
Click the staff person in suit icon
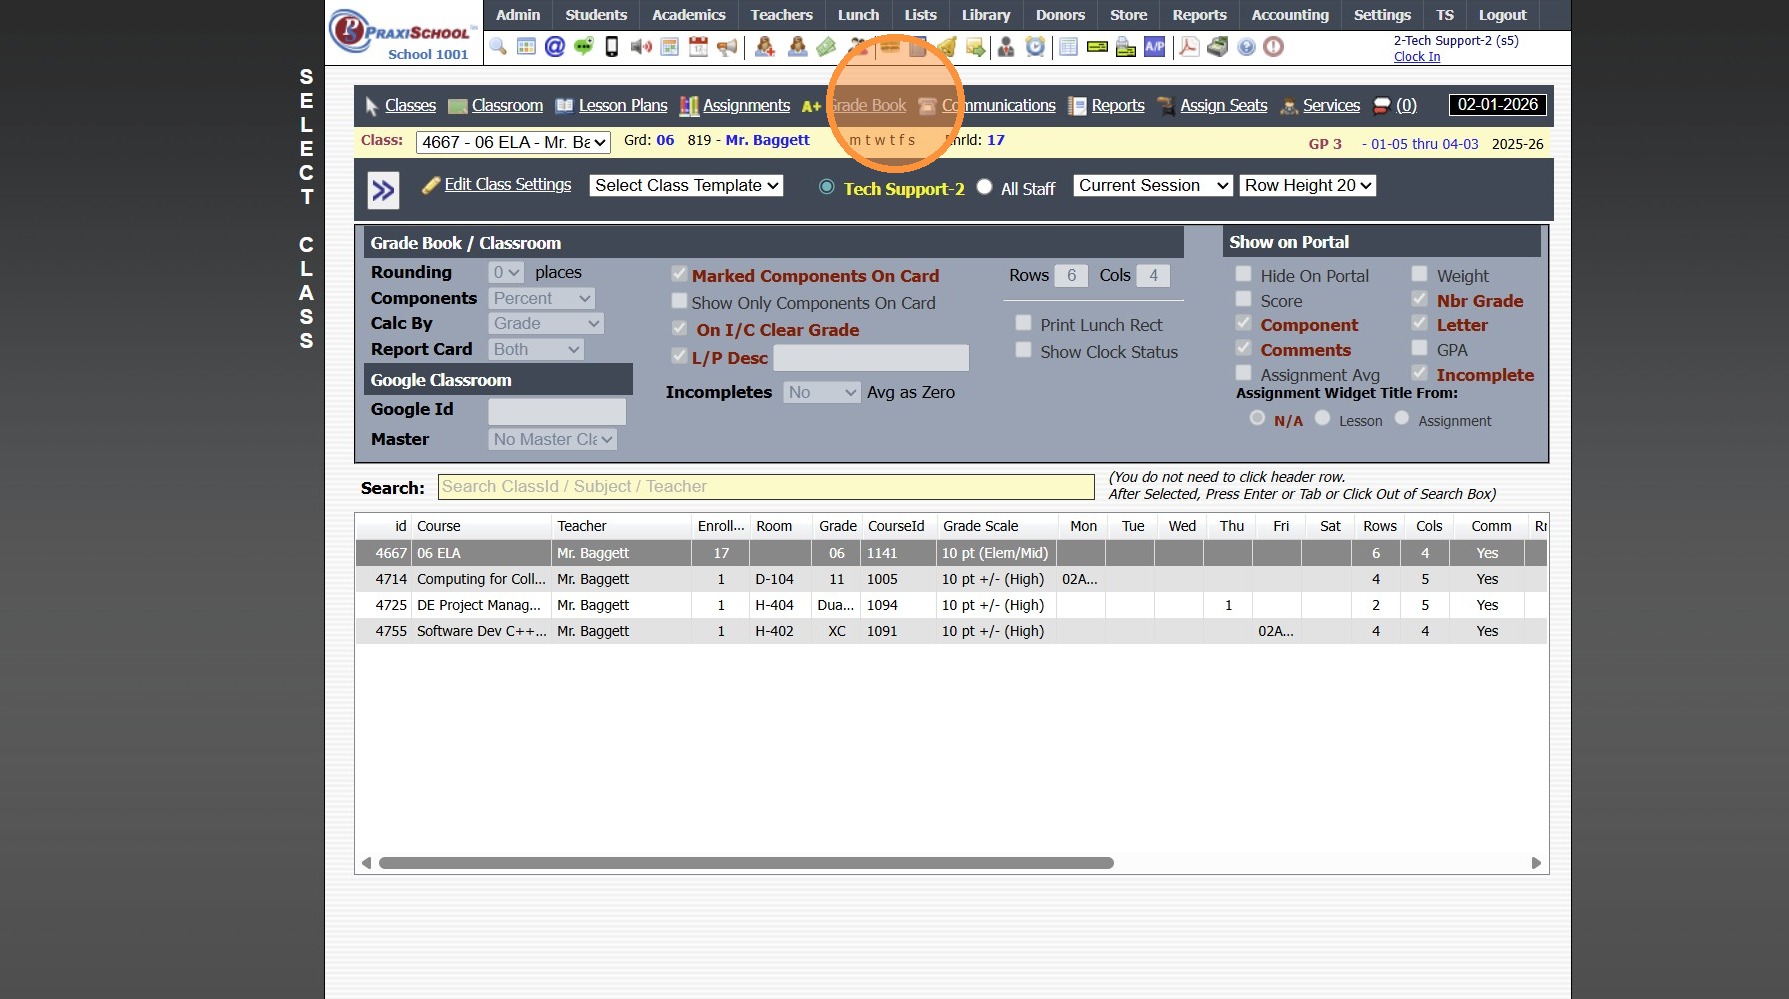coord(1006,47)
